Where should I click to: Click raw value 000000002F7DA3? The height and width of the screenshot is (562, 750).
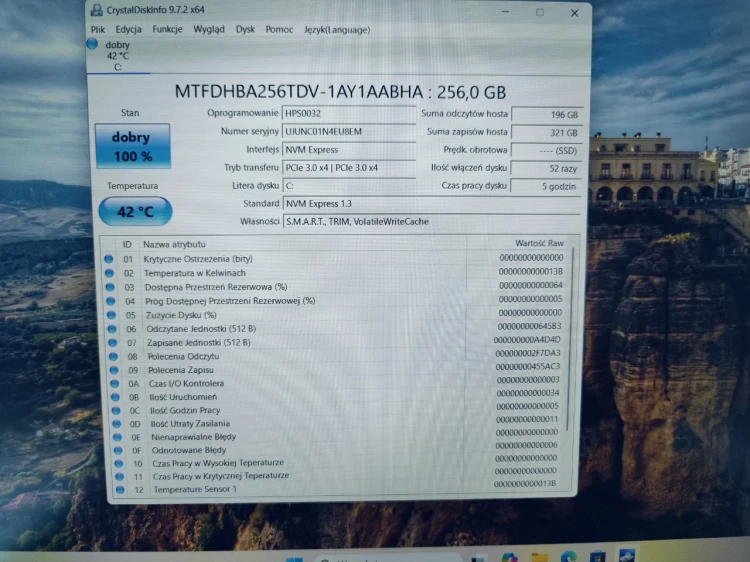pos(528,353)
